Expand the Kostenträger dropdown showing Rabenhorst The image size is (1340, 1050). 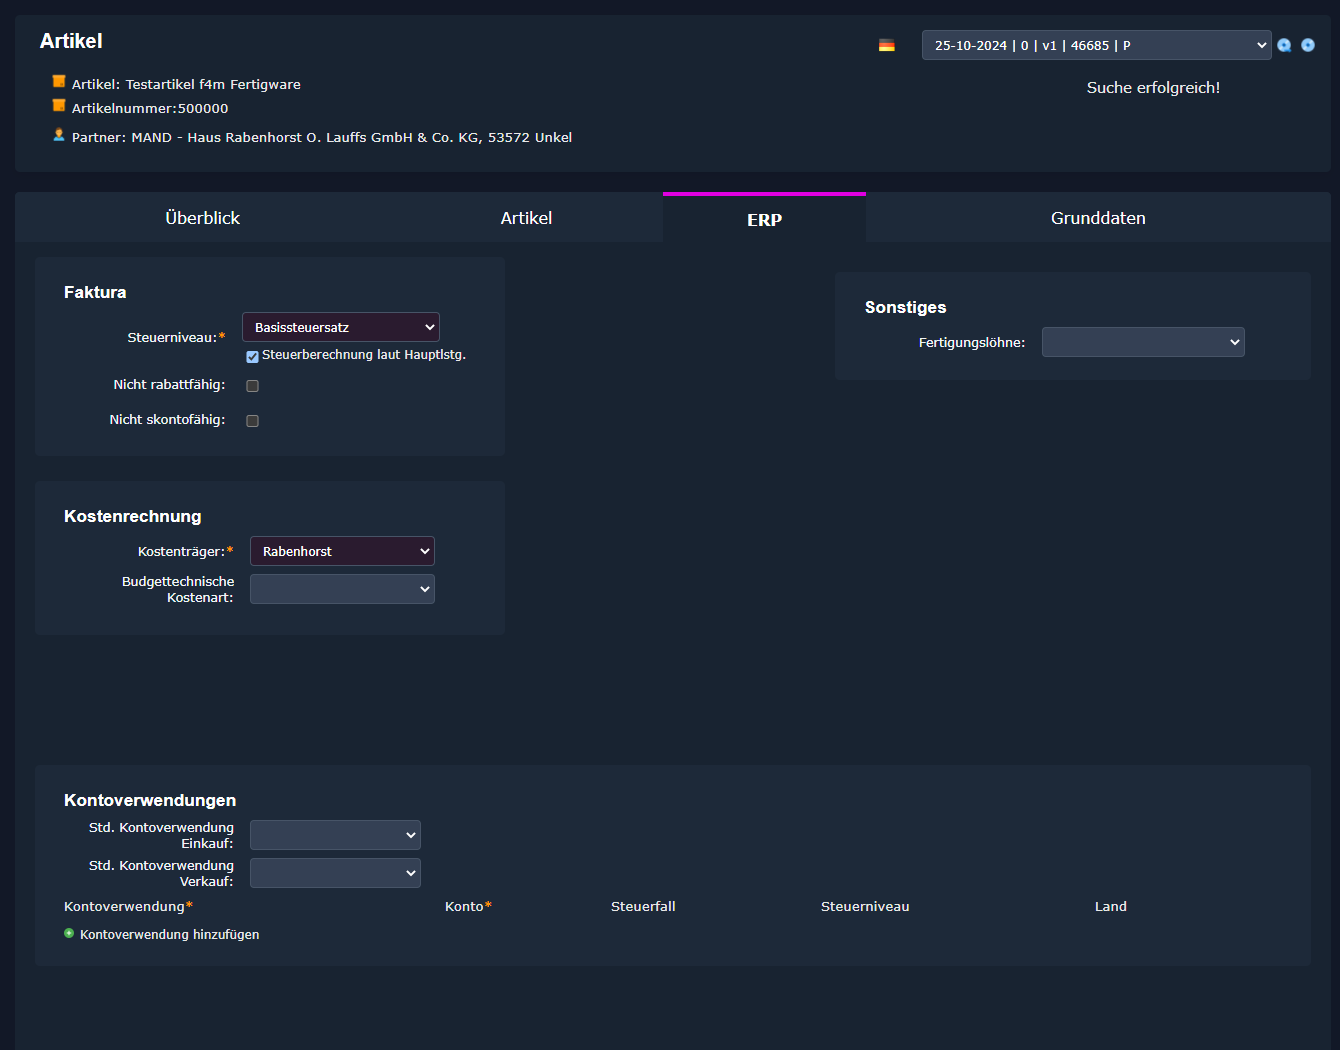click(342, 551)
